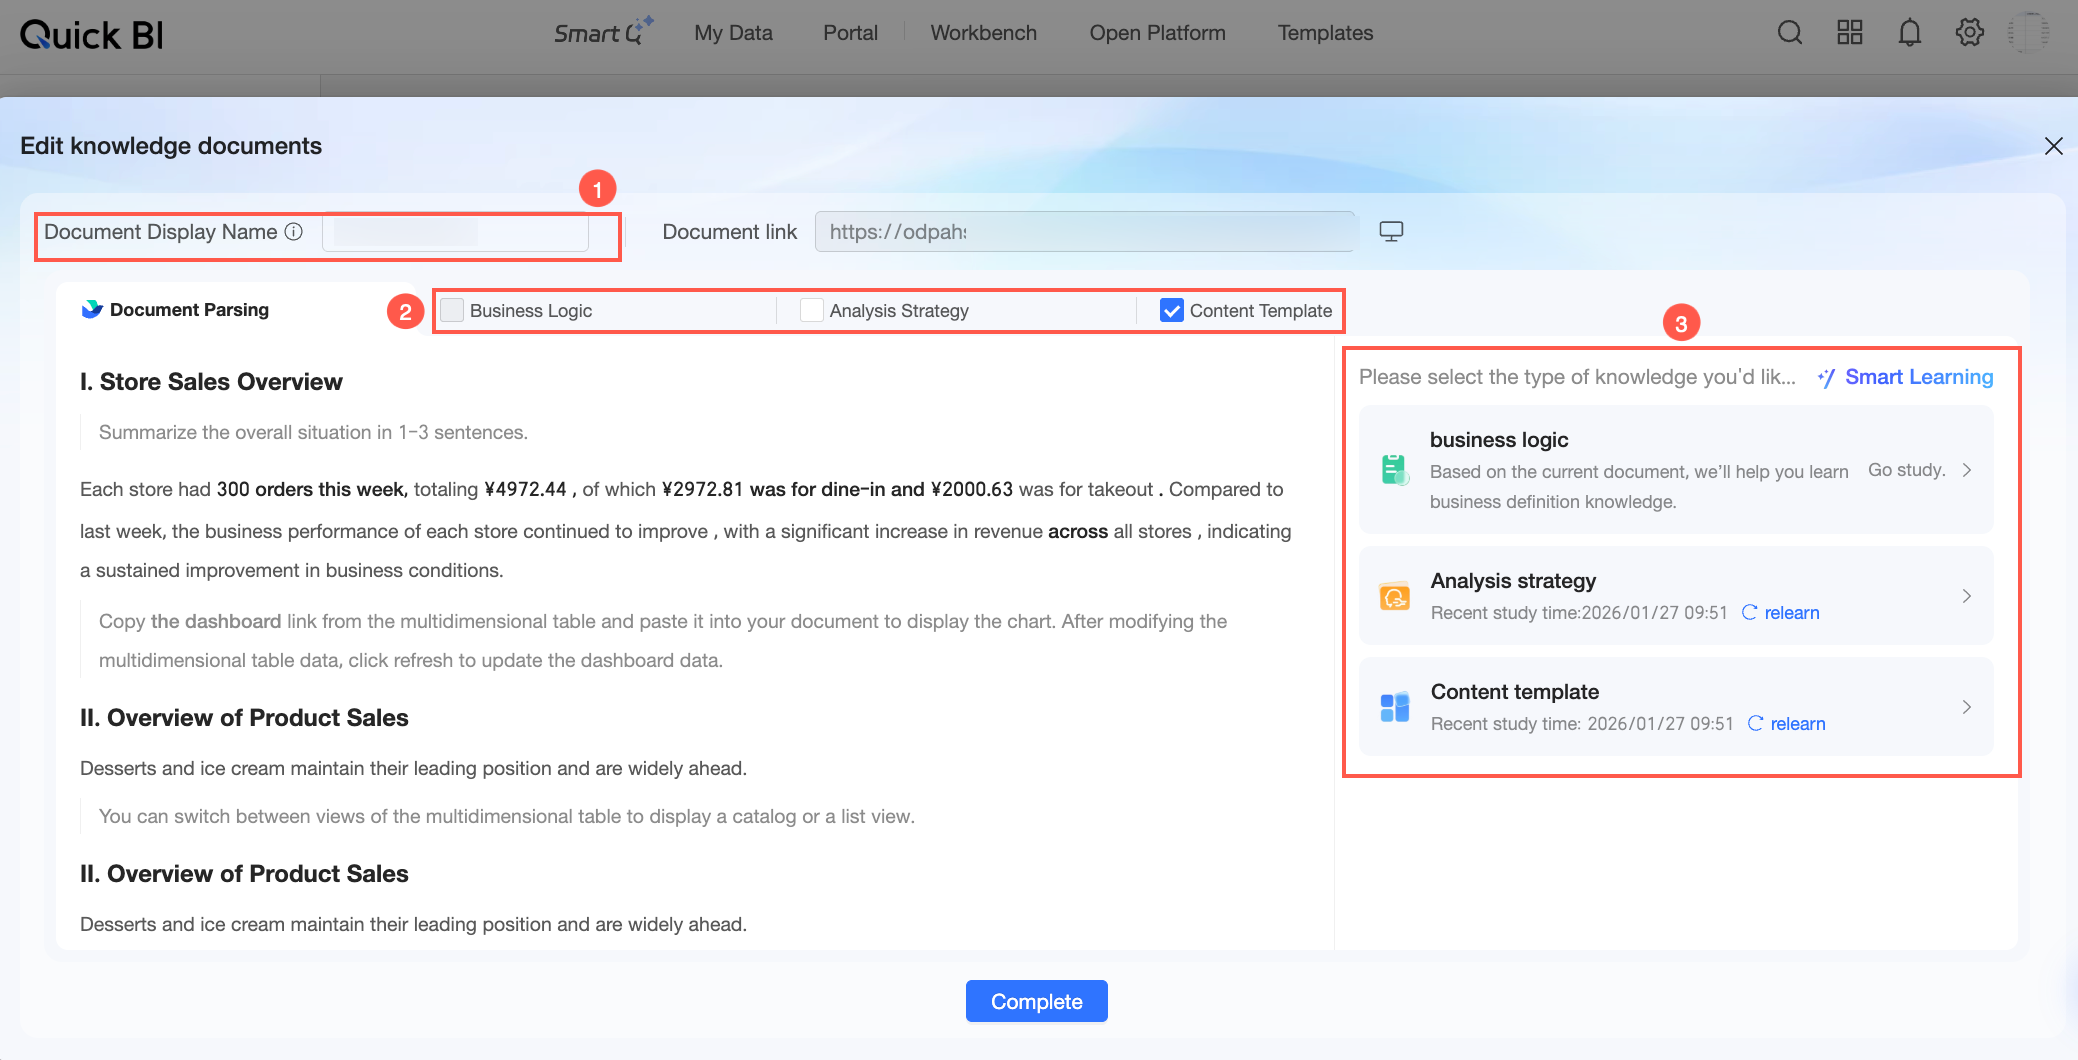Switch to Workbench
This screenshot has height=1060, width=2078.
[983, 33]
